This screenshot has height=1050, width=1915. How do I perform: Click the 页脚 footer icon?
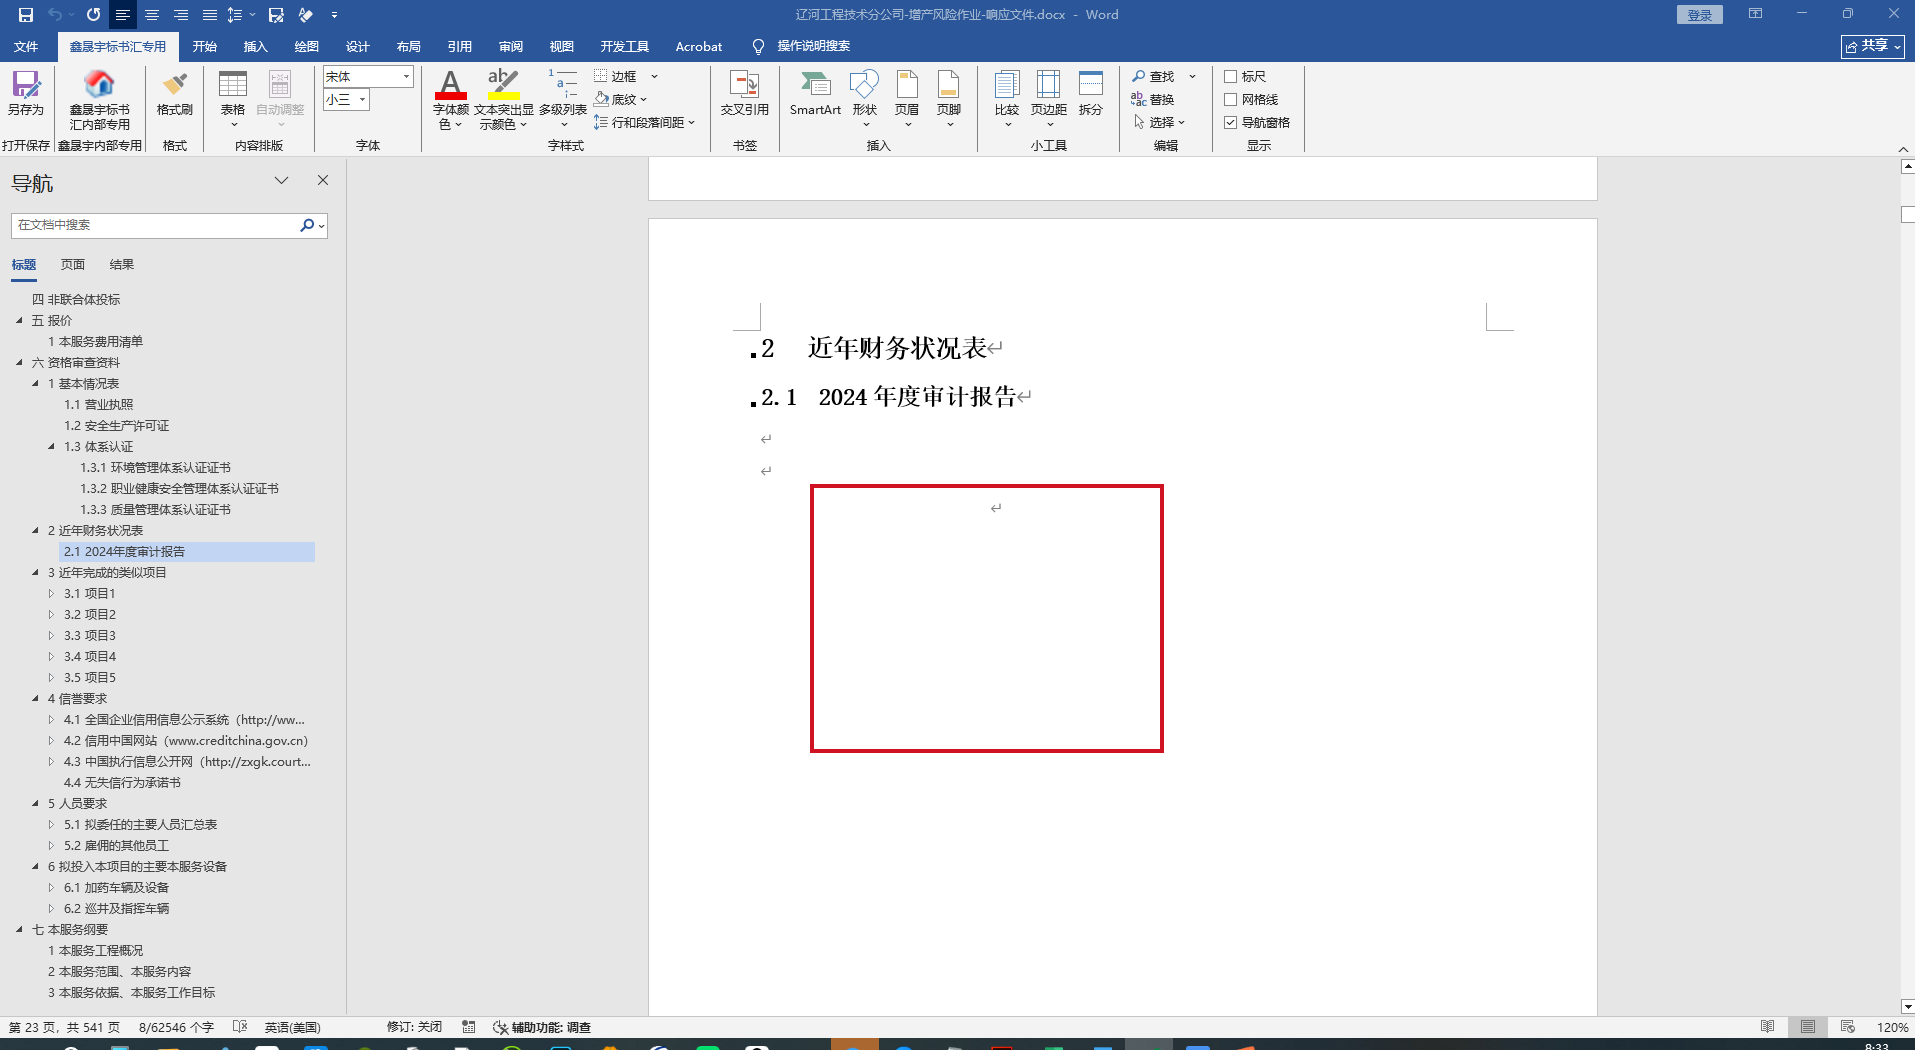coord(949,98)
